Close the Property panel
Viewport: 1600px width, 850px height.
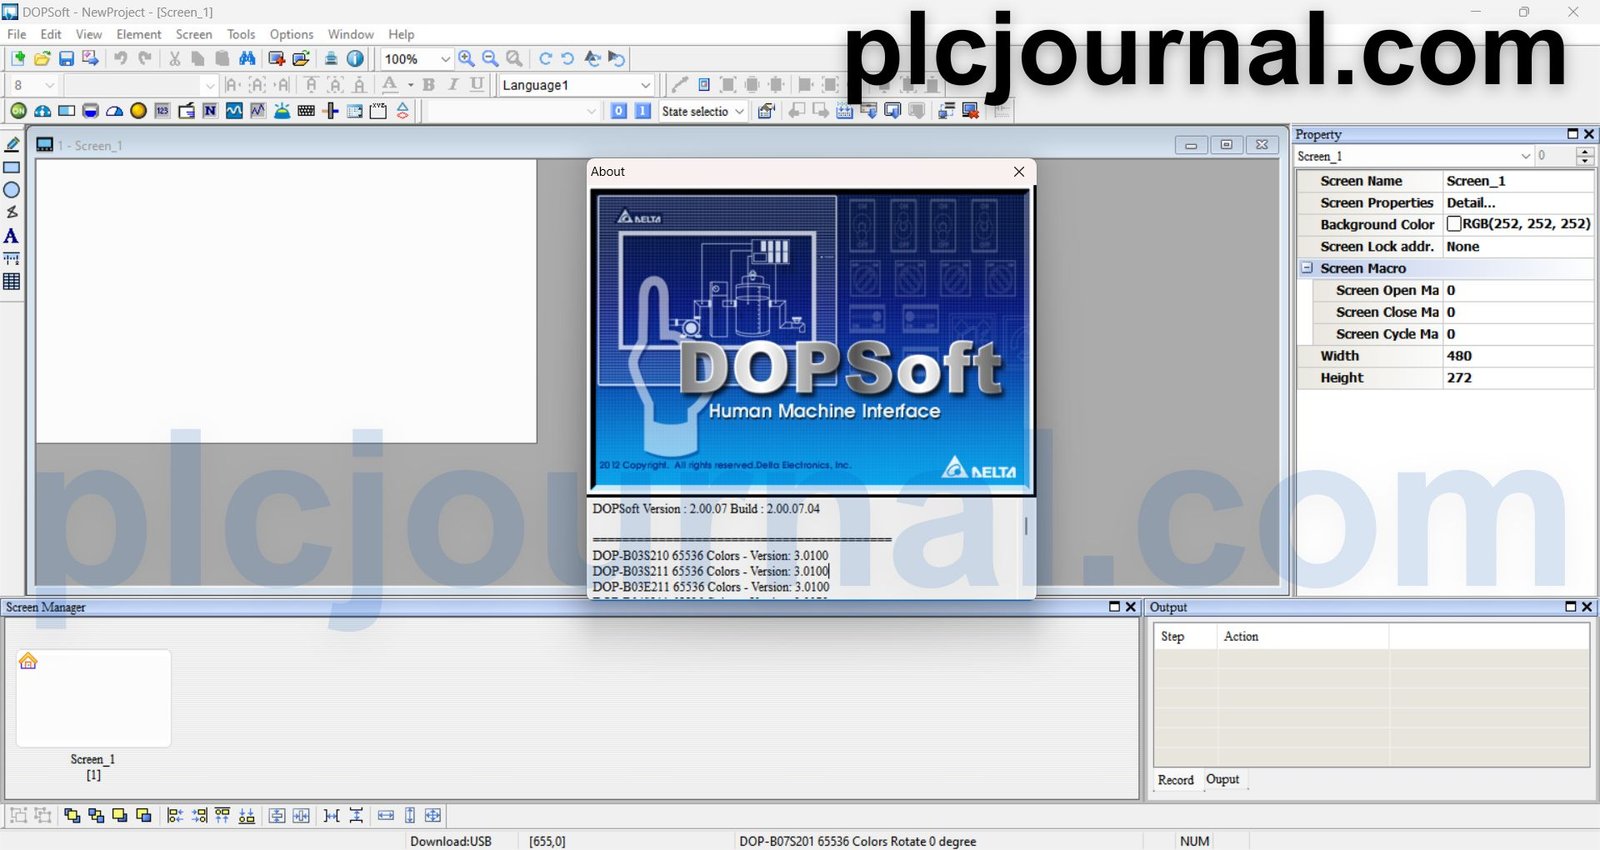coord(1589,134)
